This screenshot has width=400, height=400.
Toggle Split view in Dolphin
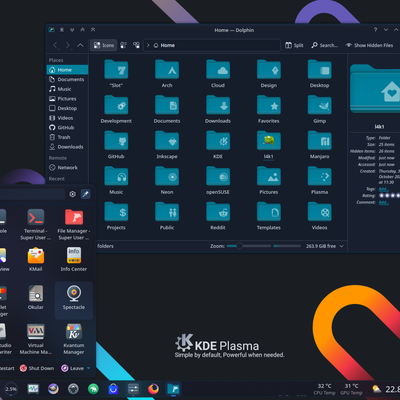[x=294, y=45]
